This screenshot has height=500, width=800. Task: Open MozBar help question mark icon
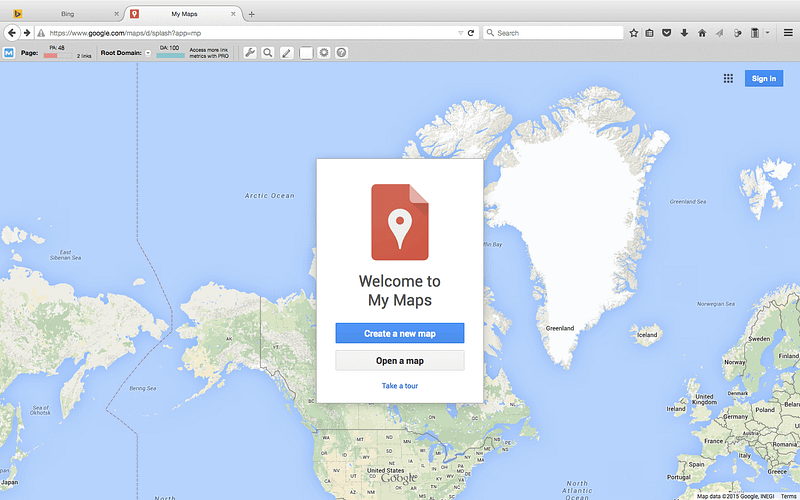[342, 52]
